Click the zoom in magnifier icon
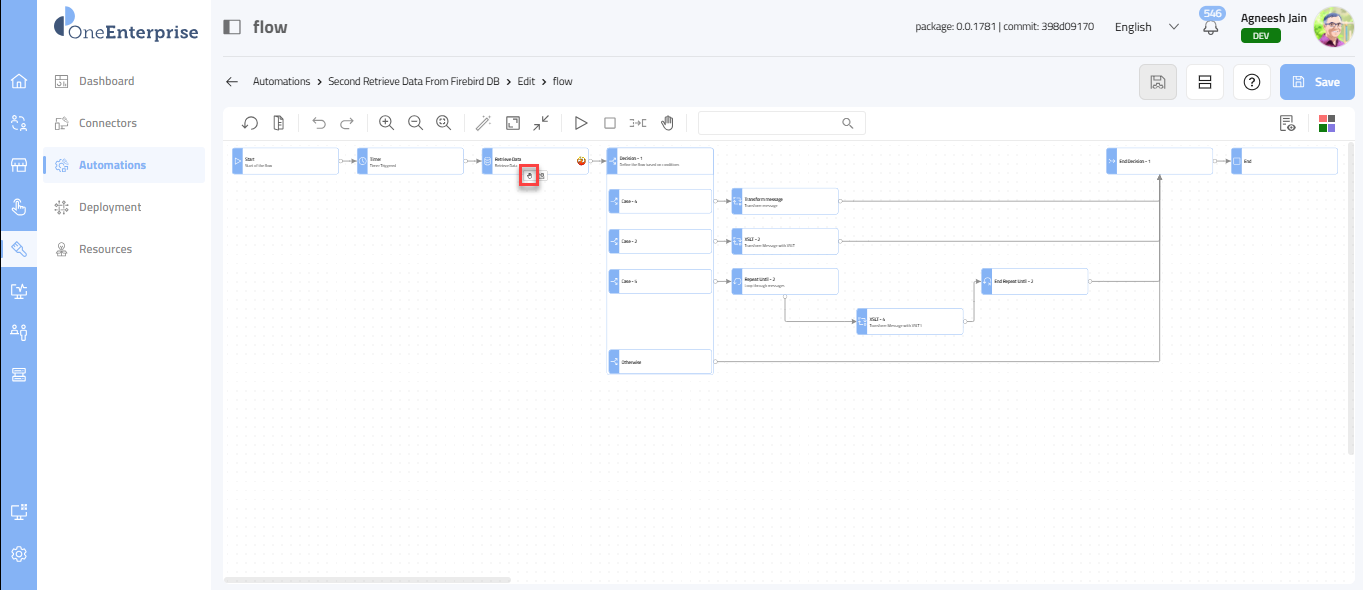1363x590 pixels. pyautogui.click(x=386, y=123)
